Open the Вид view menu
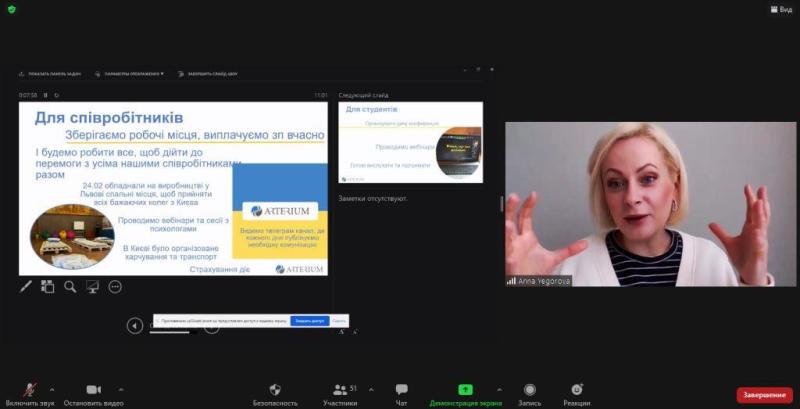This screenshot has height=409, width=800. coord(782,9)
